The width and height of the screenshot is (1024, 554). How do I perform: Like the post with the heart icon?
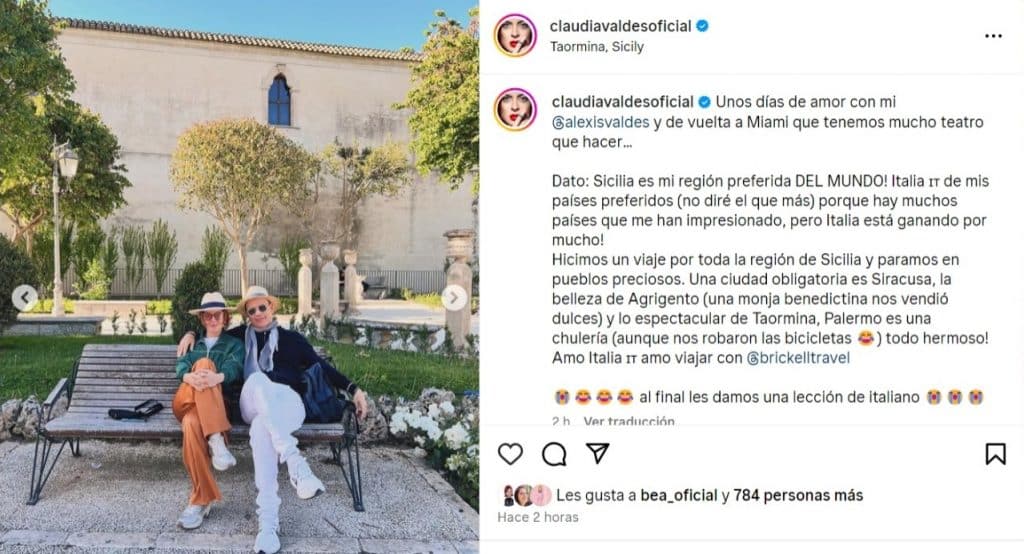511,453
